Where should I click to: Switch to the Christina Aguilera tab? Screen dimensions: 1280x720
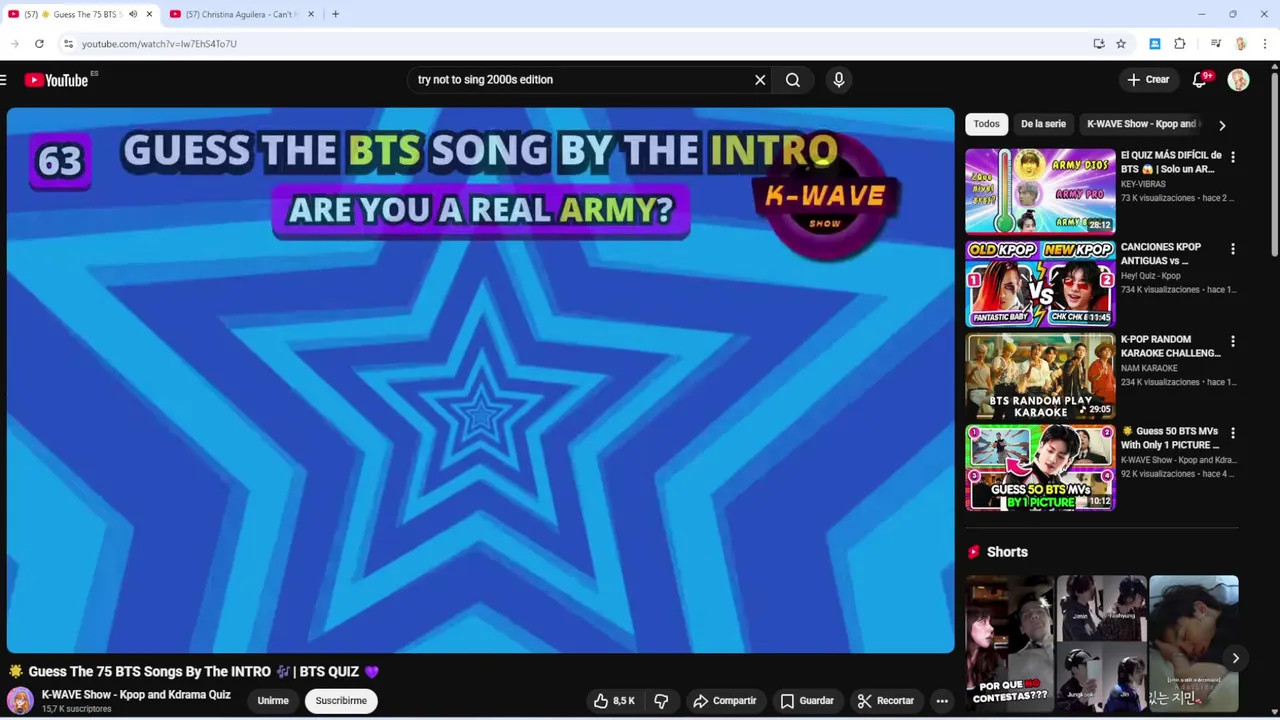pyautogui.click(x=240, y=14)
